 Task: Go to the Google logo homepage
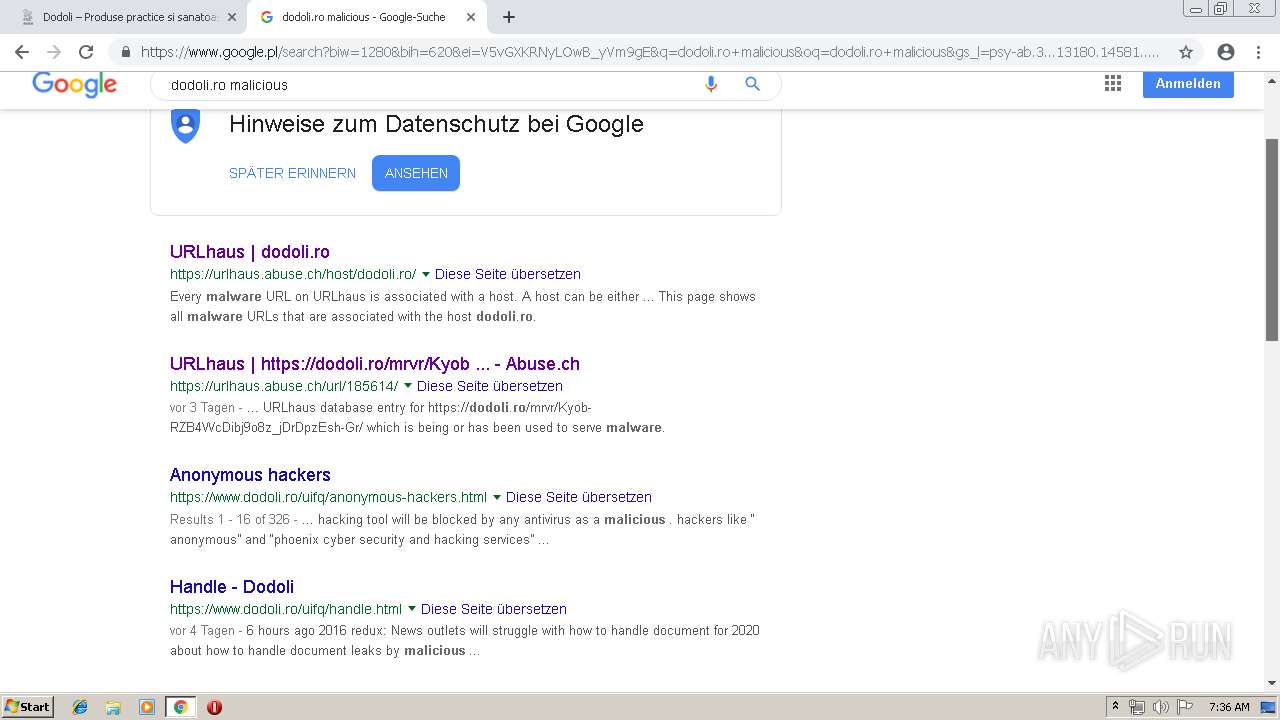point(75,85)
